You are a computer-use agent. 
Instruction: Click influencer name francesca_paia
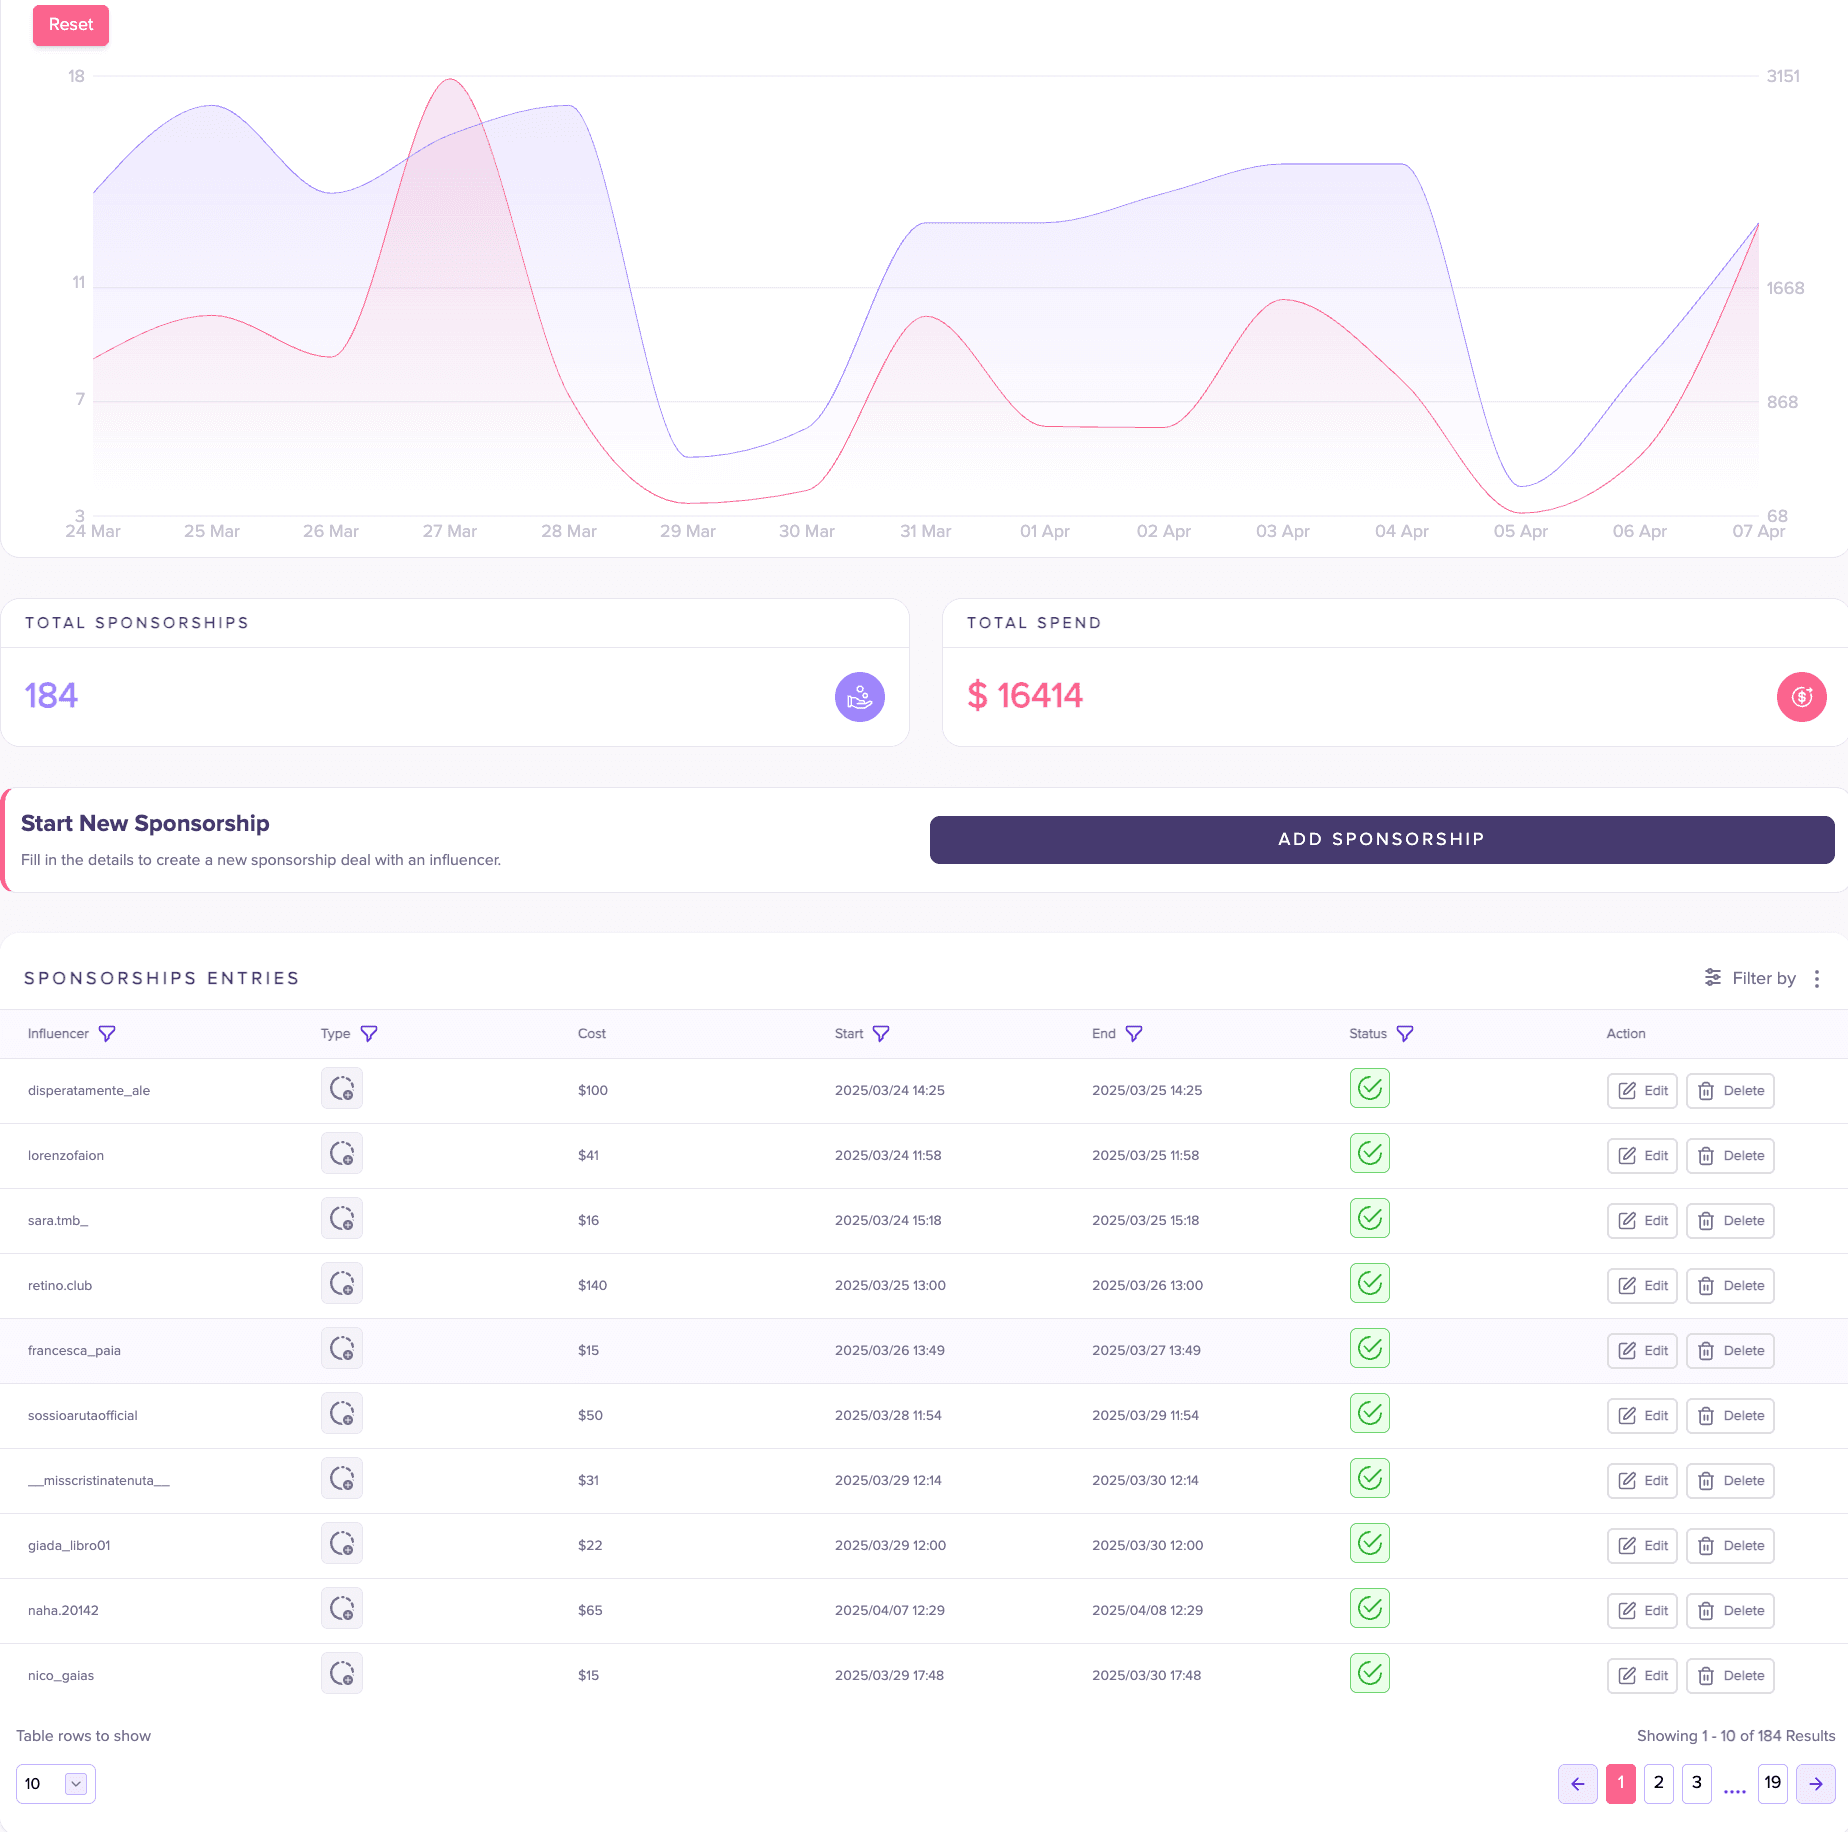point(74,1350)
